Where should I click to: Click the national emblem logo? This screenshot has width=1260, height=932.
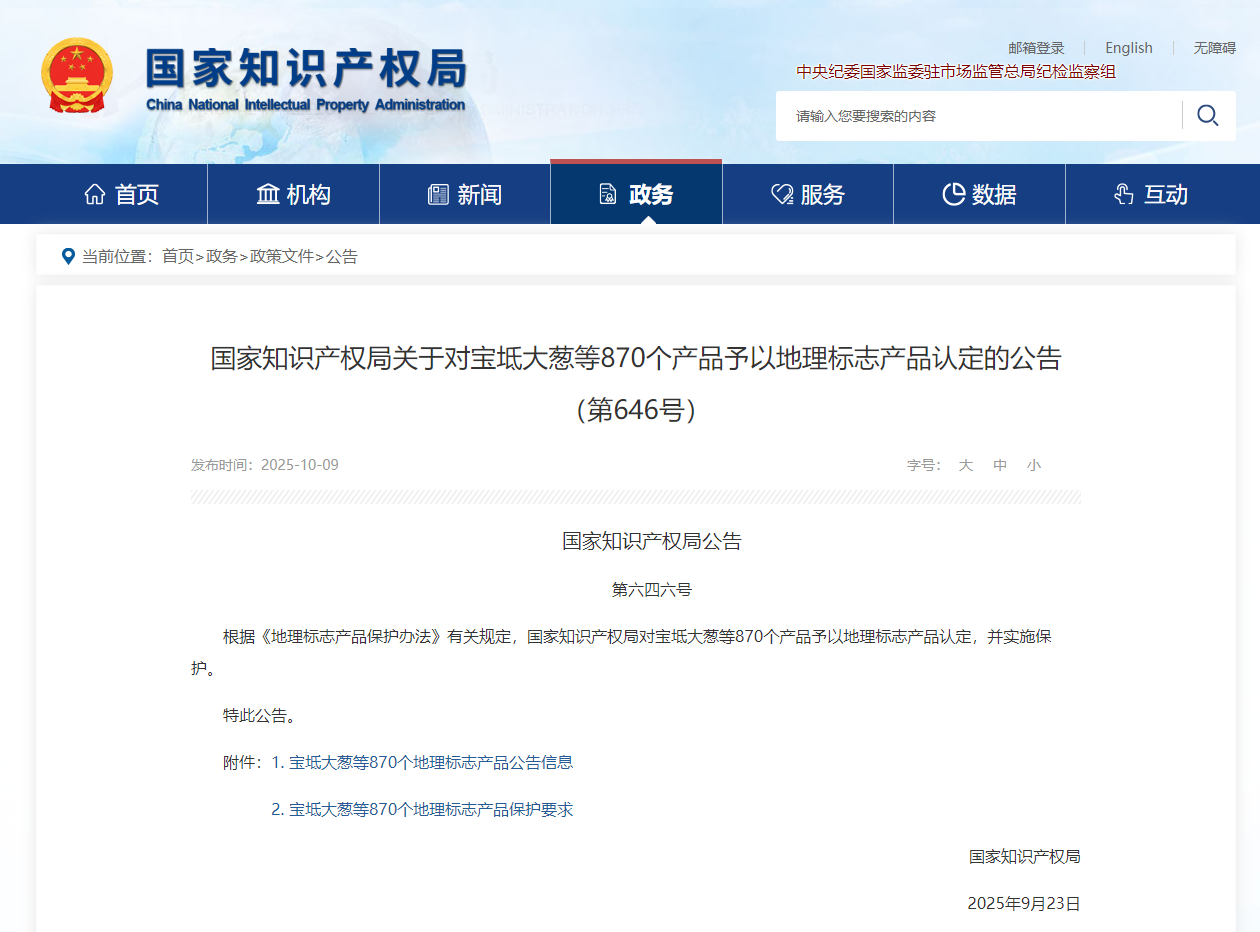78,78
